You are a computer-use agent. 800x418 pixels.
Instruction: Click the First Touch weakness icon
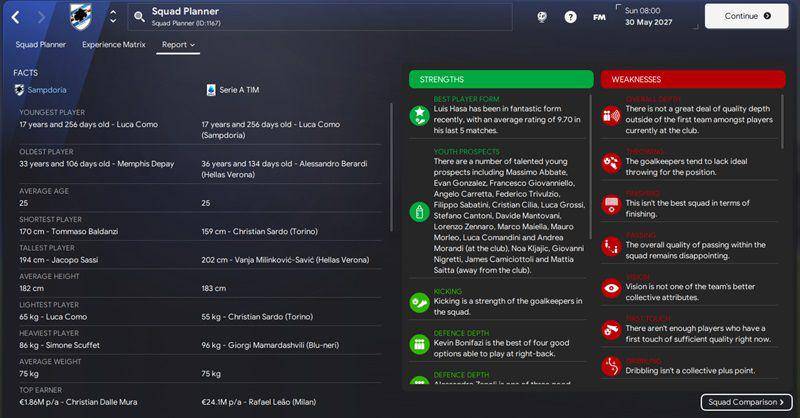coord(611,330)
